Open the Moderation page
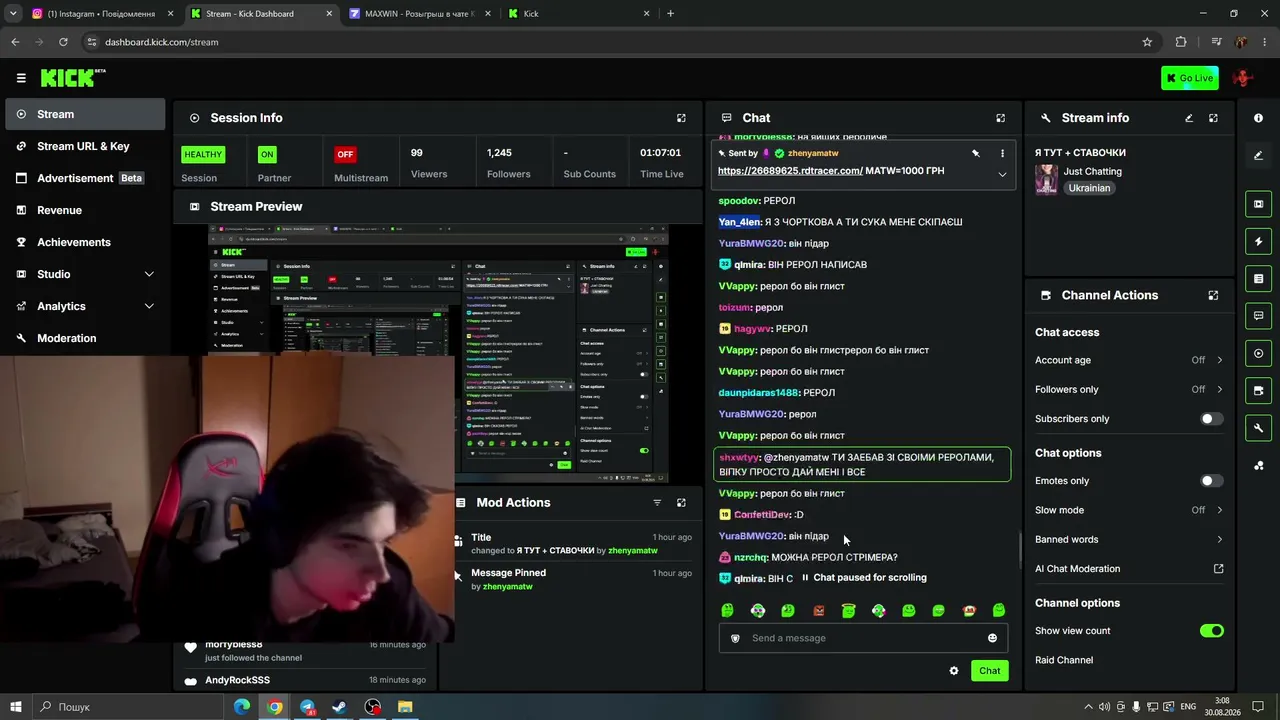The width and height of the screenshot is (1280, 720). click(85, 338)
